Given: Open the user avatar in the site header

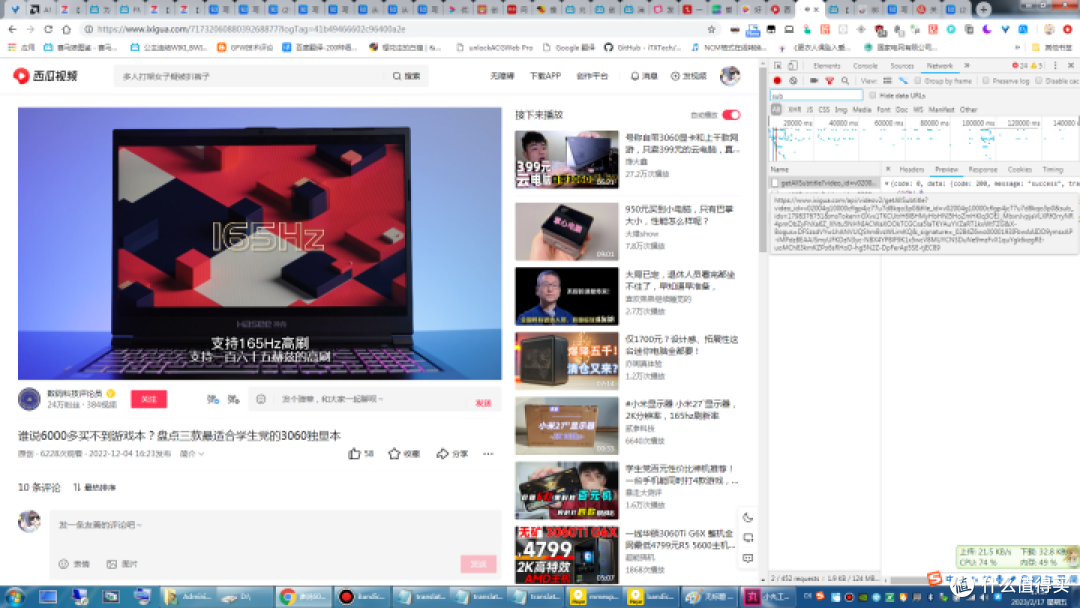Looking at the screenshot, I should coord(729,76).
